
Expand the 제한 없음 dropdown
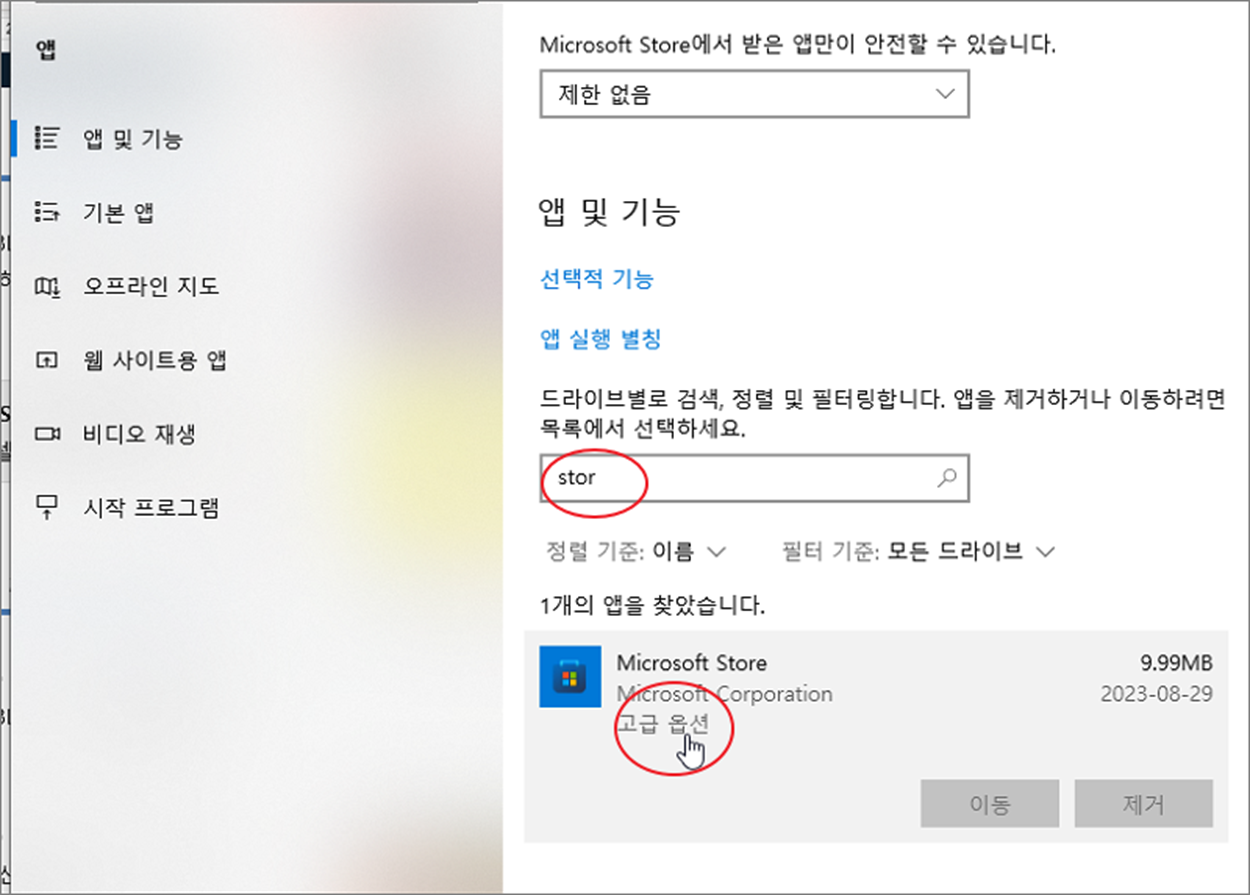[754, 94]
